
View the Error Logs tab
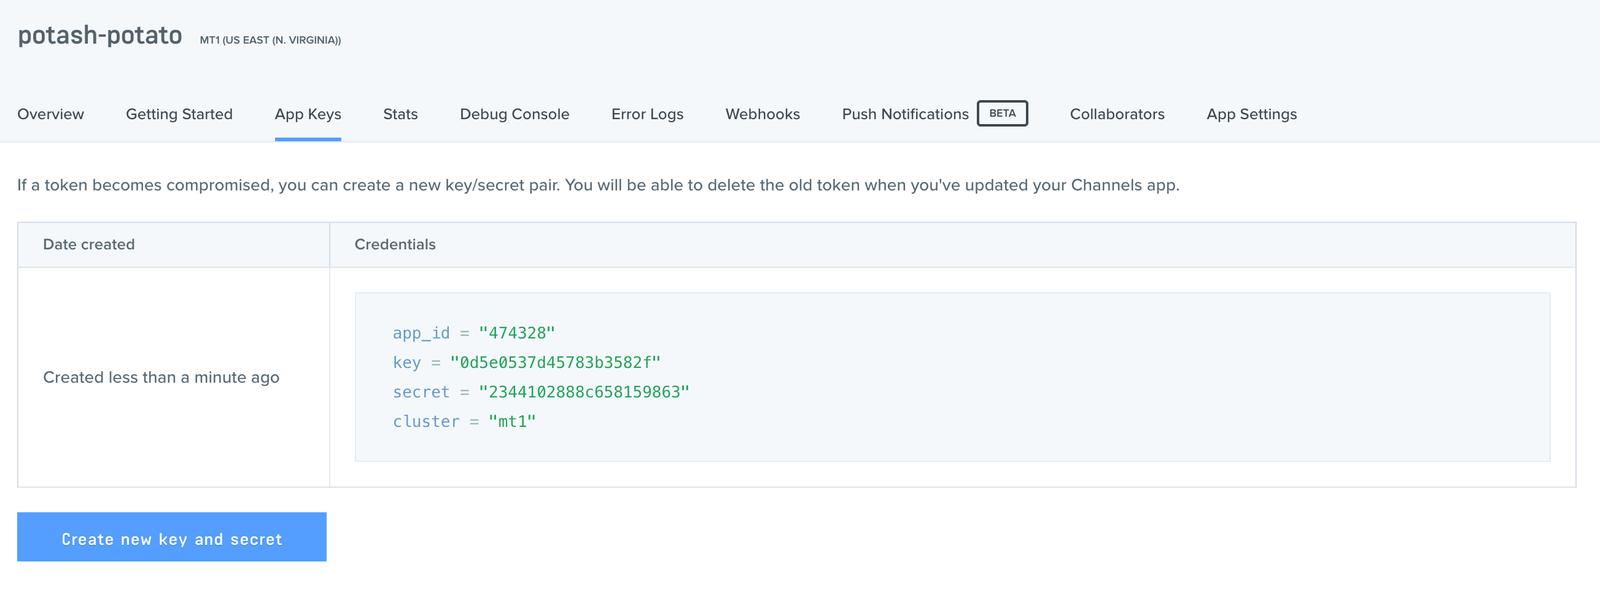pyautogui.click(x=647, y=114)
